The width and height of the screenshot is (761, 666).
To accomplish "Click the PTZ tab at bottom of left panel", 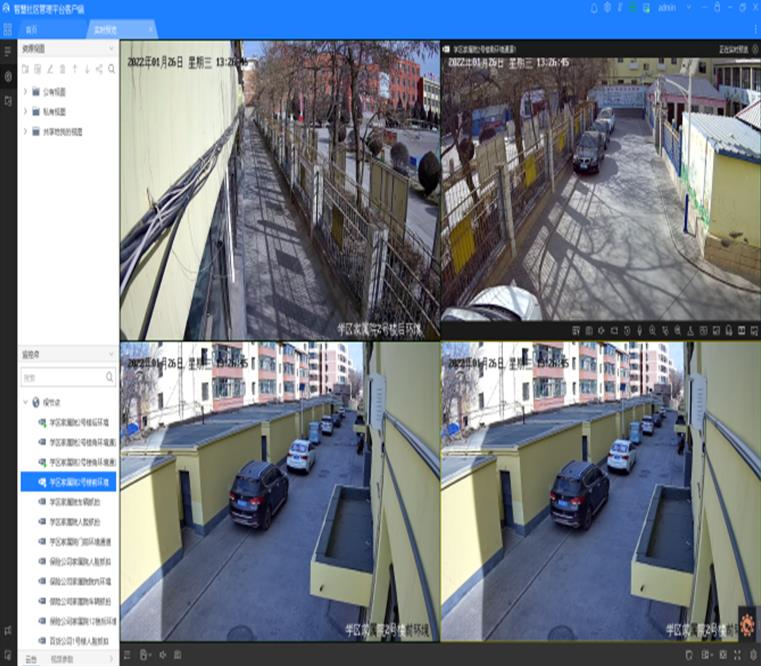I will coord(31,659).
